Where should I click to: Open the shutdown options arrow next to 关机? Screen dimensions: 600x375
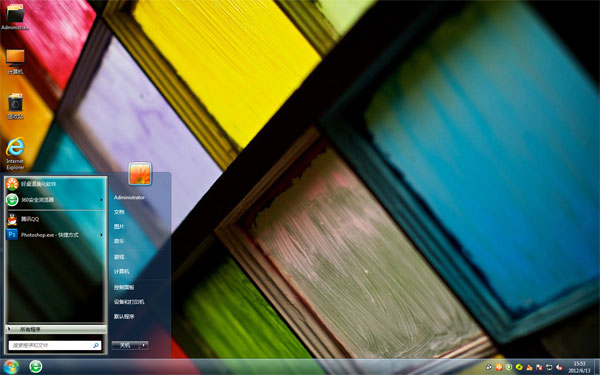click(x=144, y=345)
